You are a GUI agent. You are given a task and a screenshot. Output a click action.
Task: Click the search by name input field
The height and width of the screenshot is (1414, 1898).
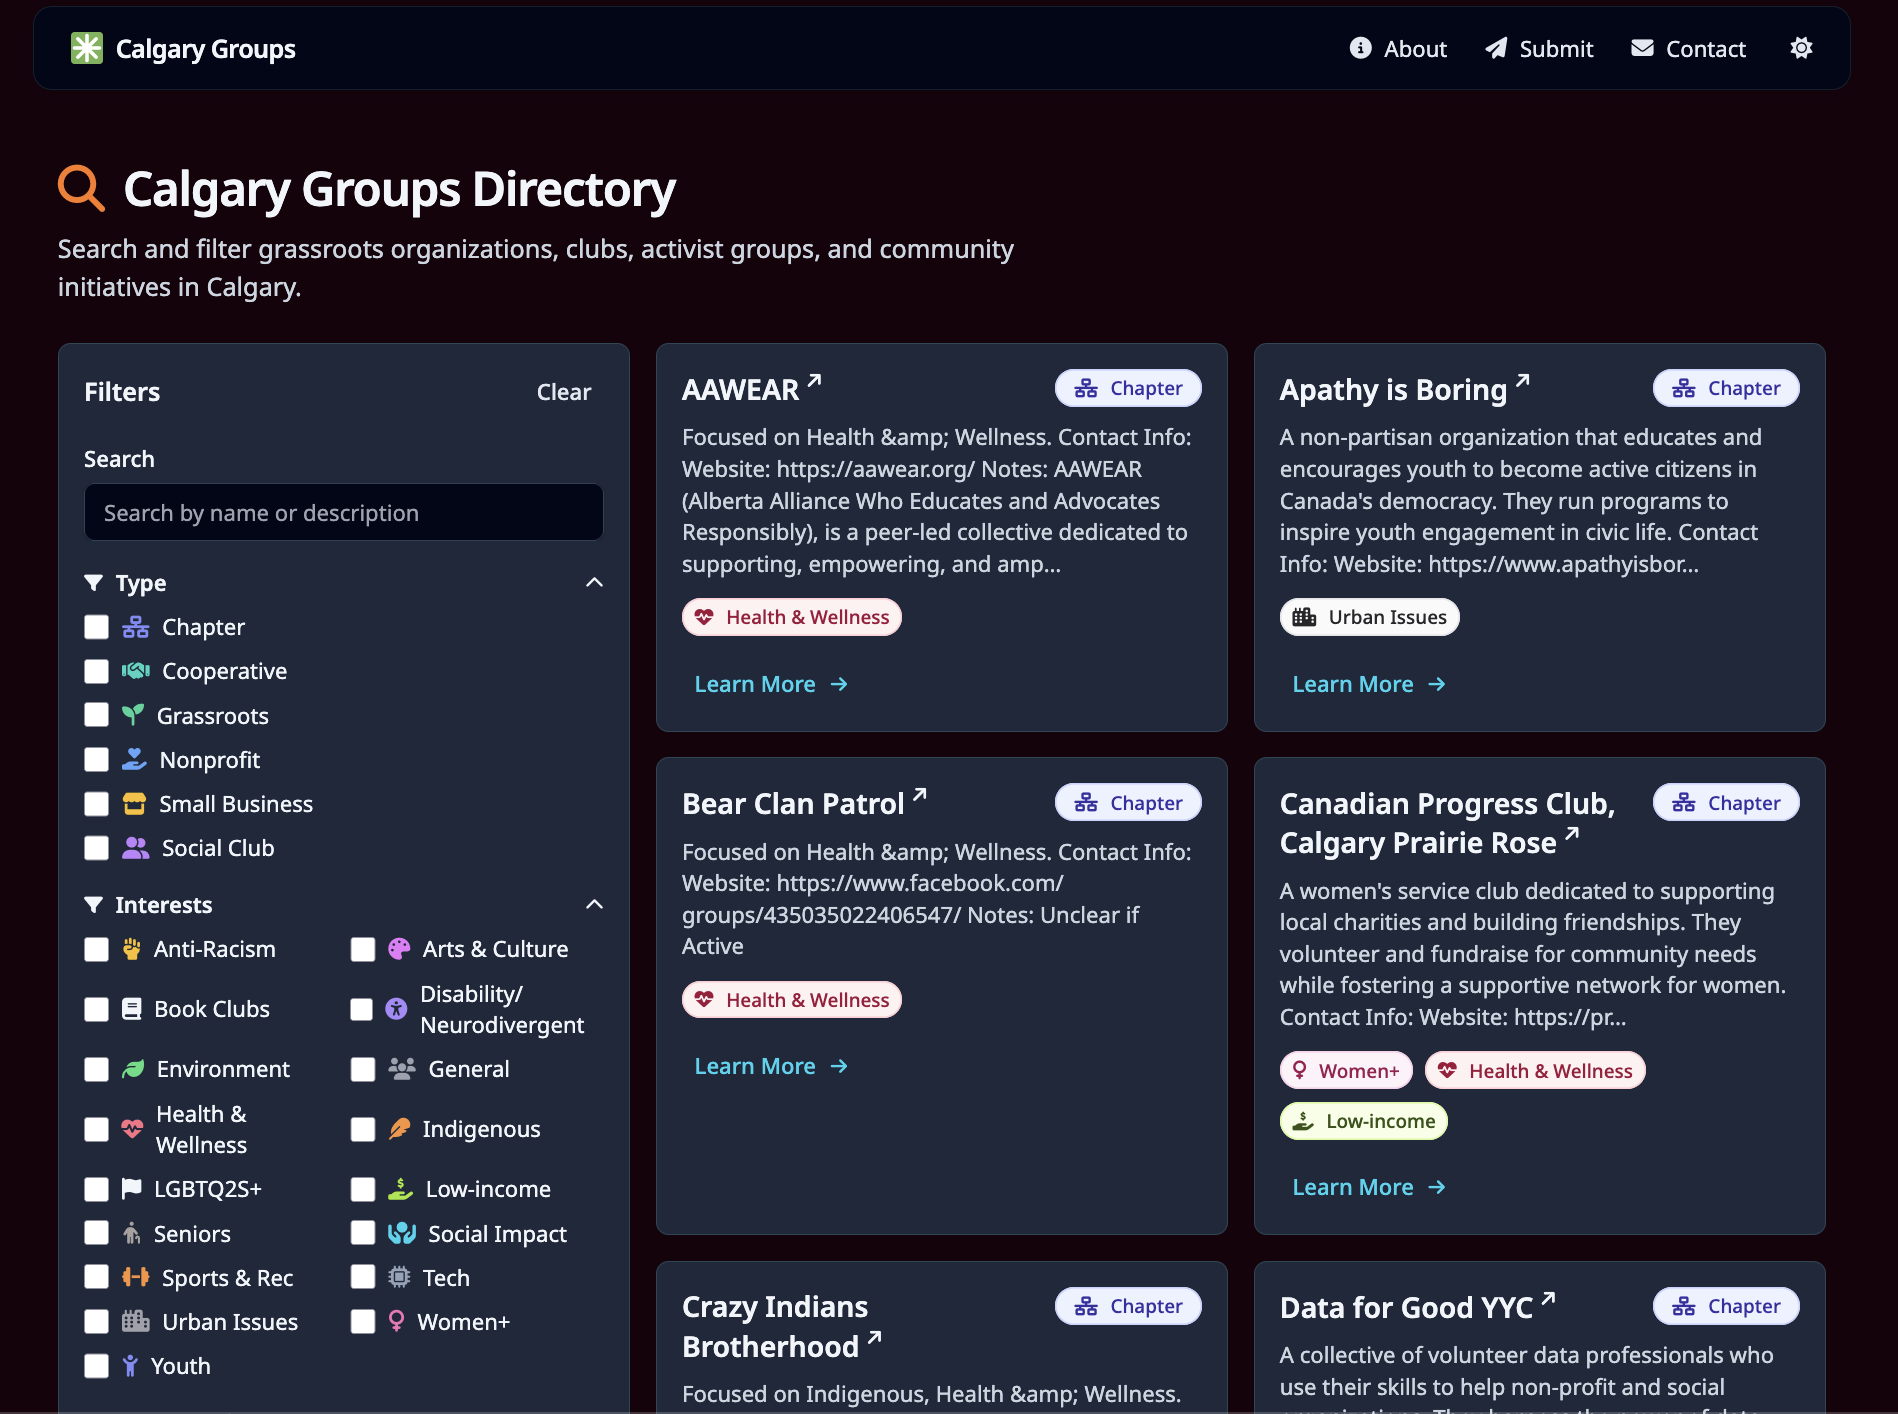click(343, 512)
